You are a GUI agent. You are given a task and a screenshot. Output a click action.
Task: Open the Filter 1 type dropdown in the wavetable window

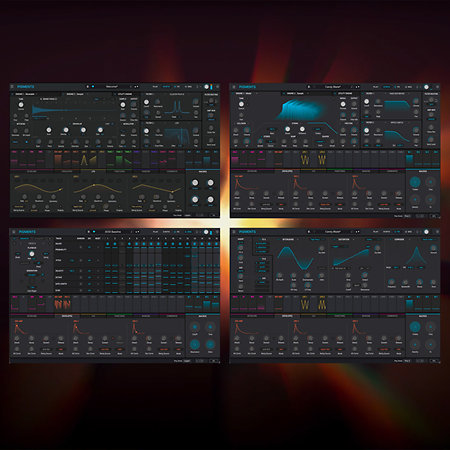(397, 94)
